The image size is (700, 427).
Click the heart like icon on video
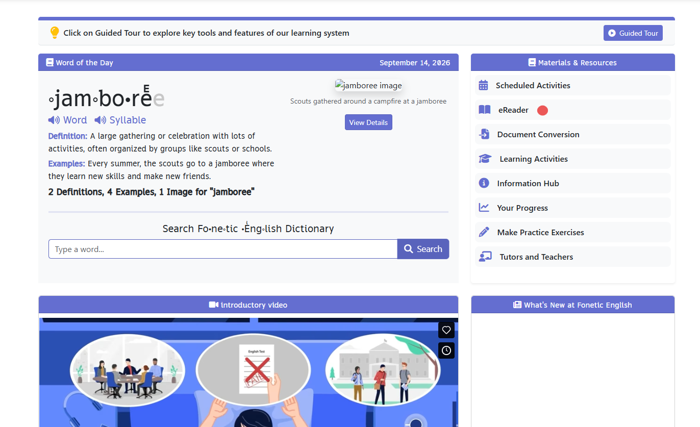446,330
